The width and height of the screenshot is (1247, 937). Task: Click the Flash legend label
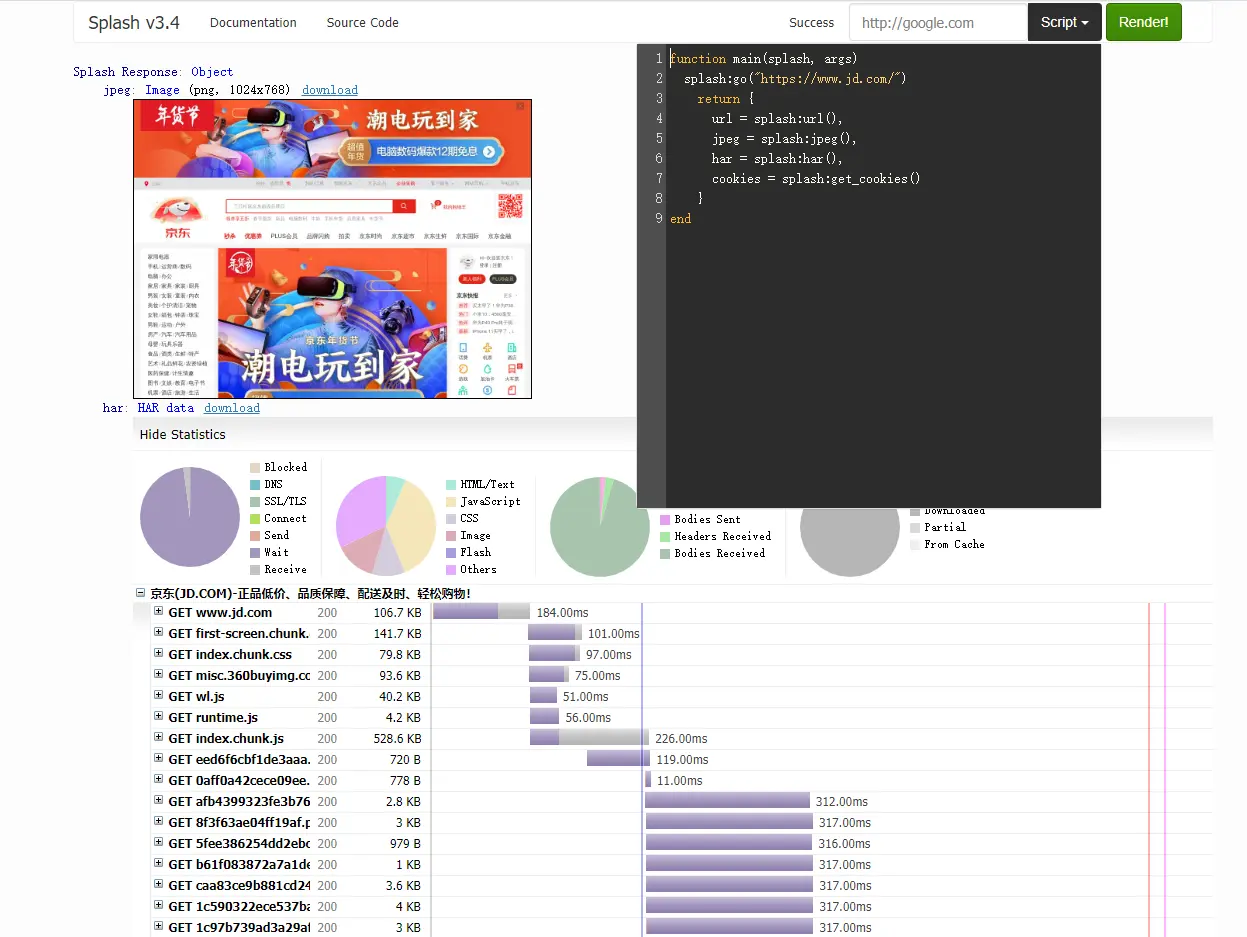click(476, 552)
